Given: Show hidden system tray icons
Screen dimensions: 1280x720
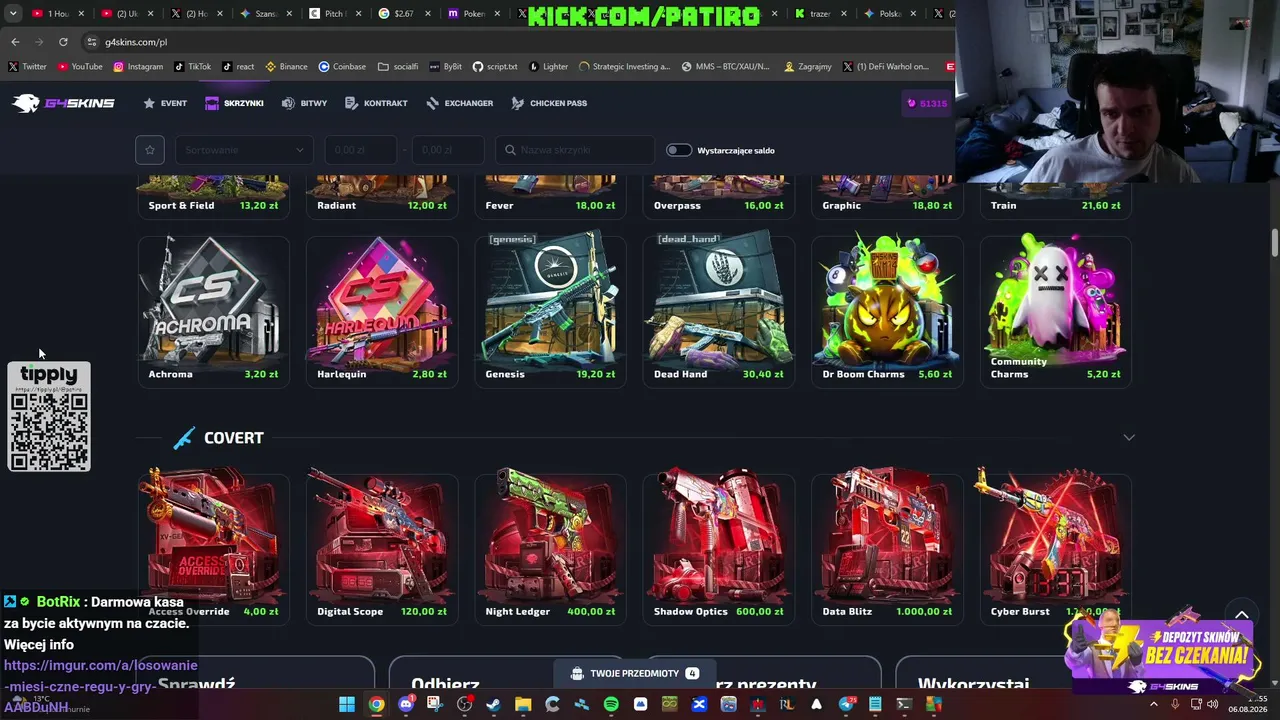Looking at the screenshot, I should (x=1154, y=704).
